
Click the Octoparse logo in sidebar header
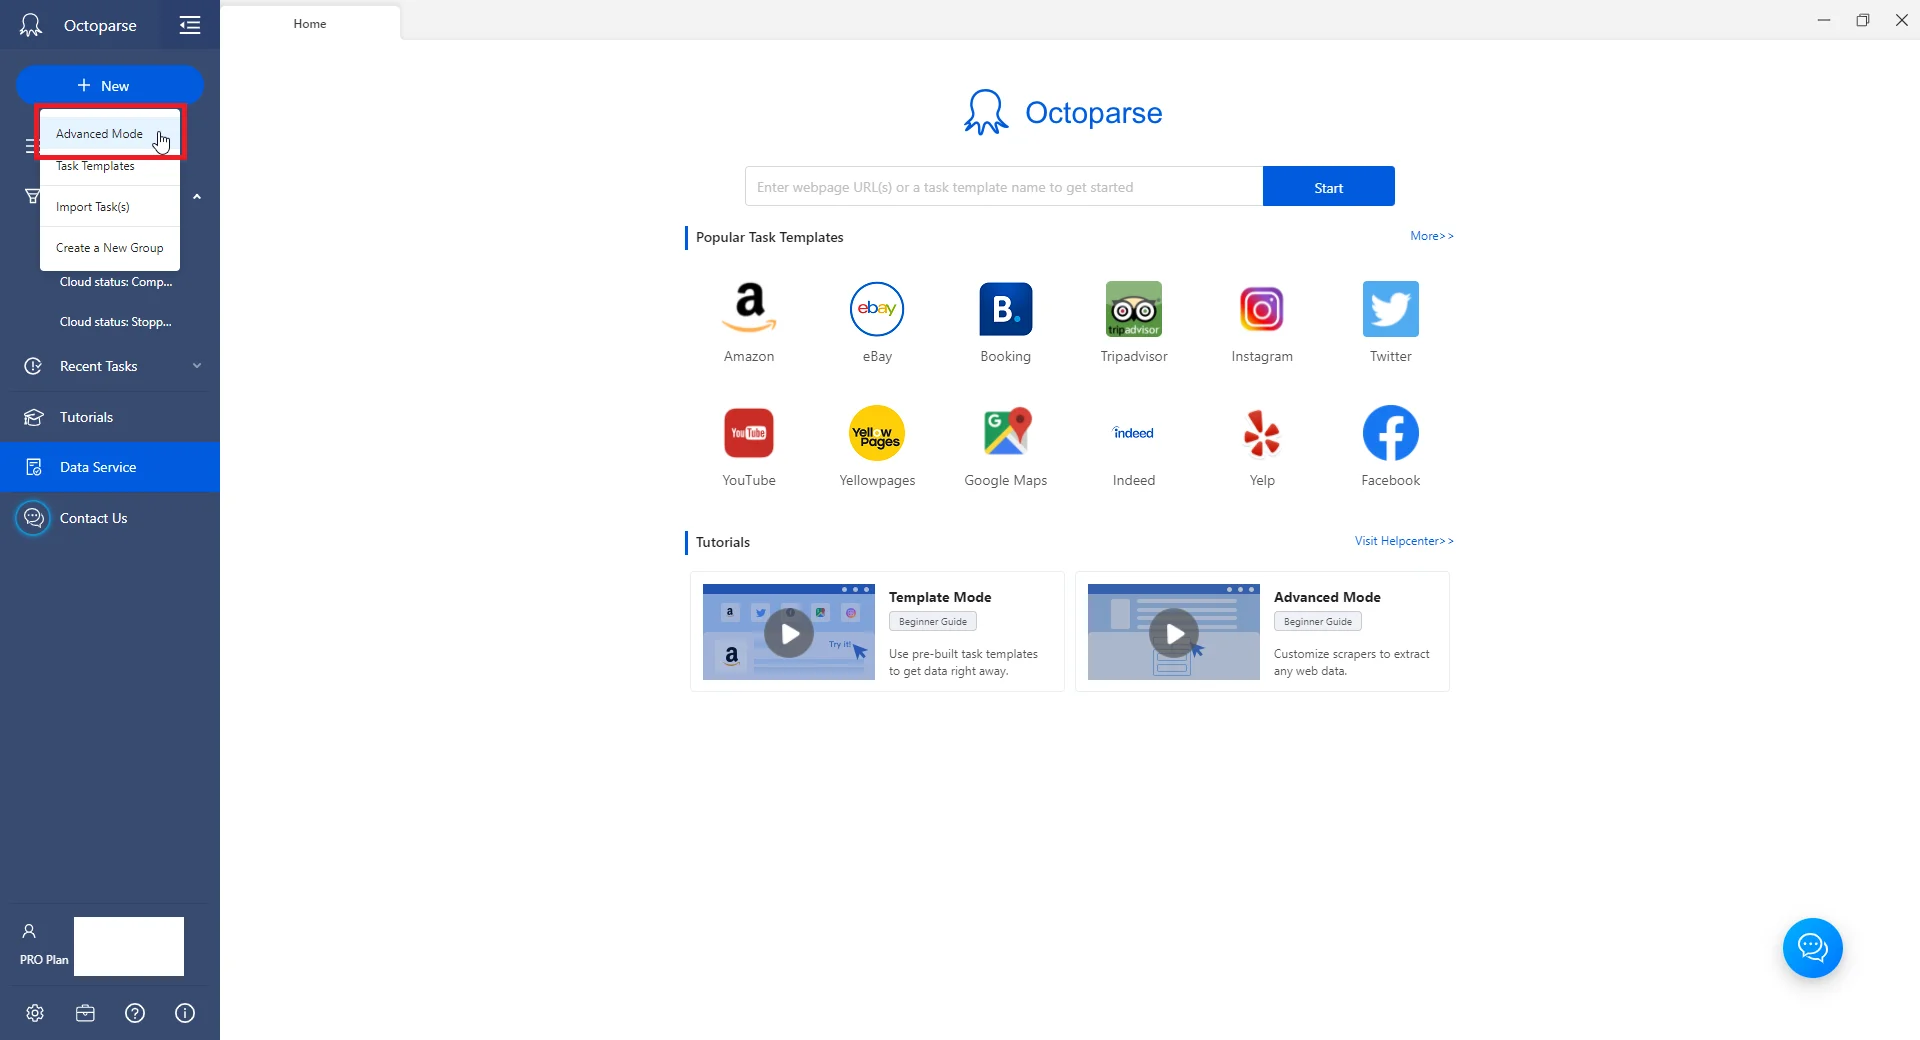pyautogui.click(x=31, y=25)
